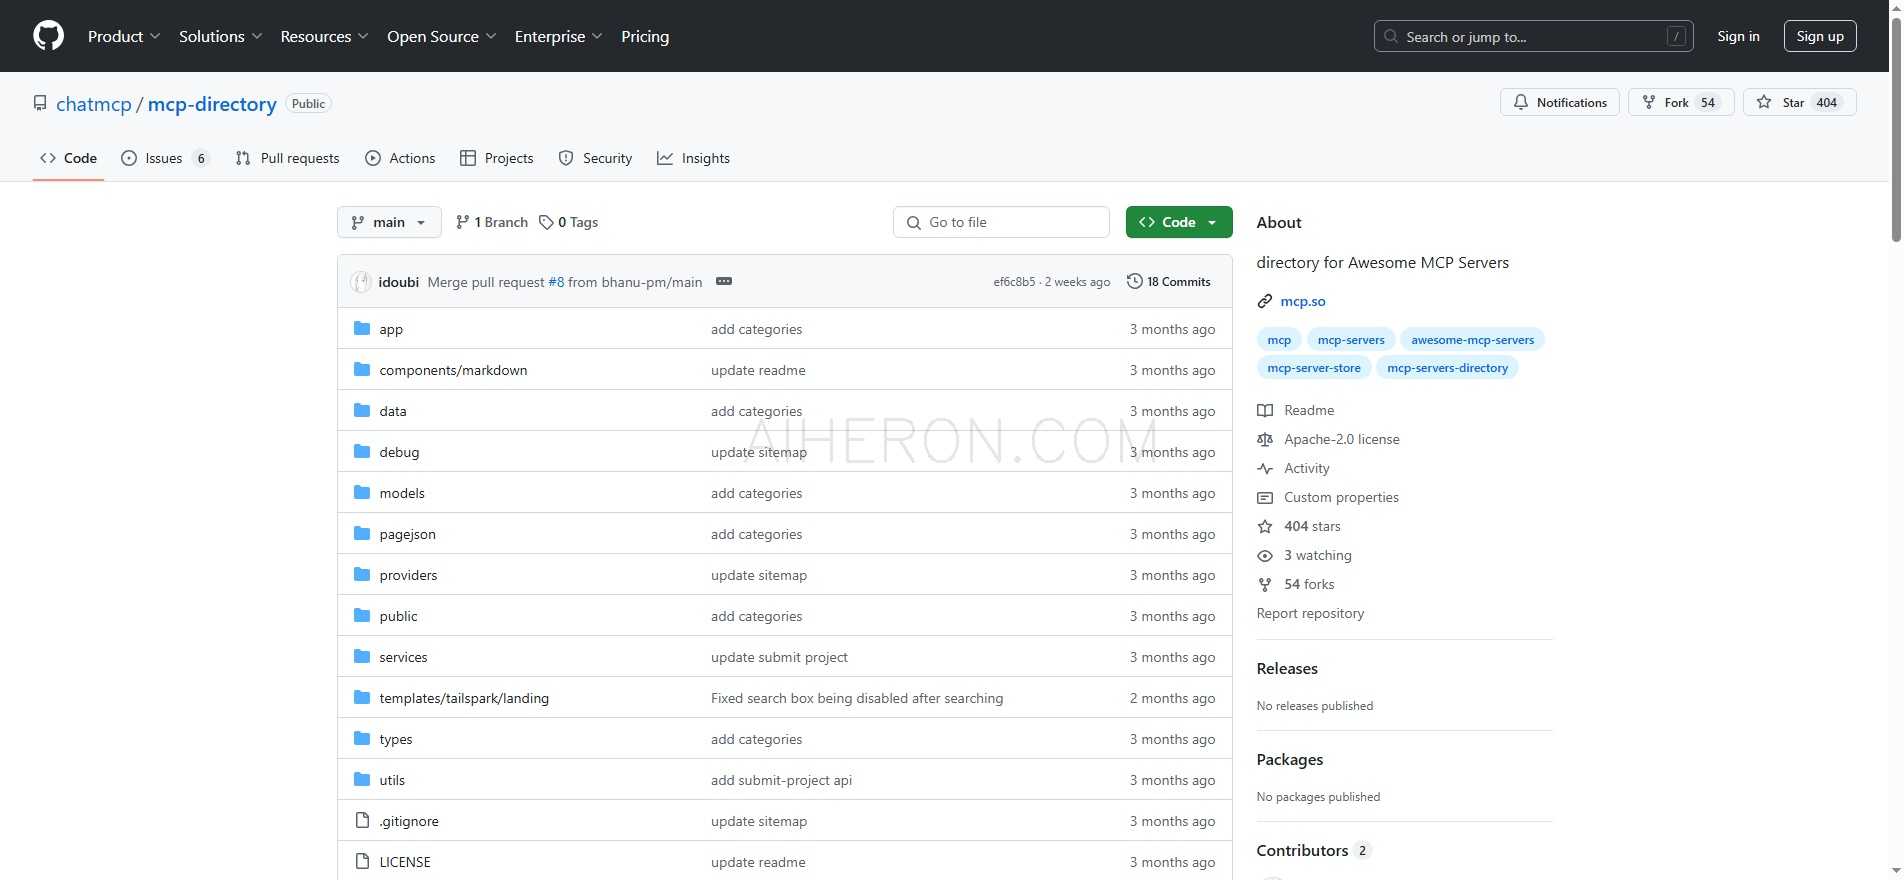
Task: Open the pagejson folder
Action: click(407, 534)
